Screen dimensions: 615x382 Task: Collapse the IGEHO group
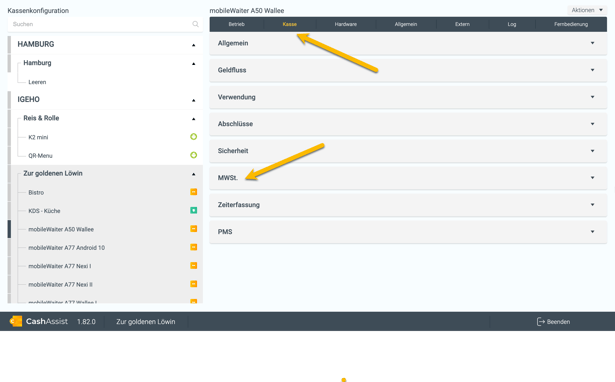pos(193,100)
